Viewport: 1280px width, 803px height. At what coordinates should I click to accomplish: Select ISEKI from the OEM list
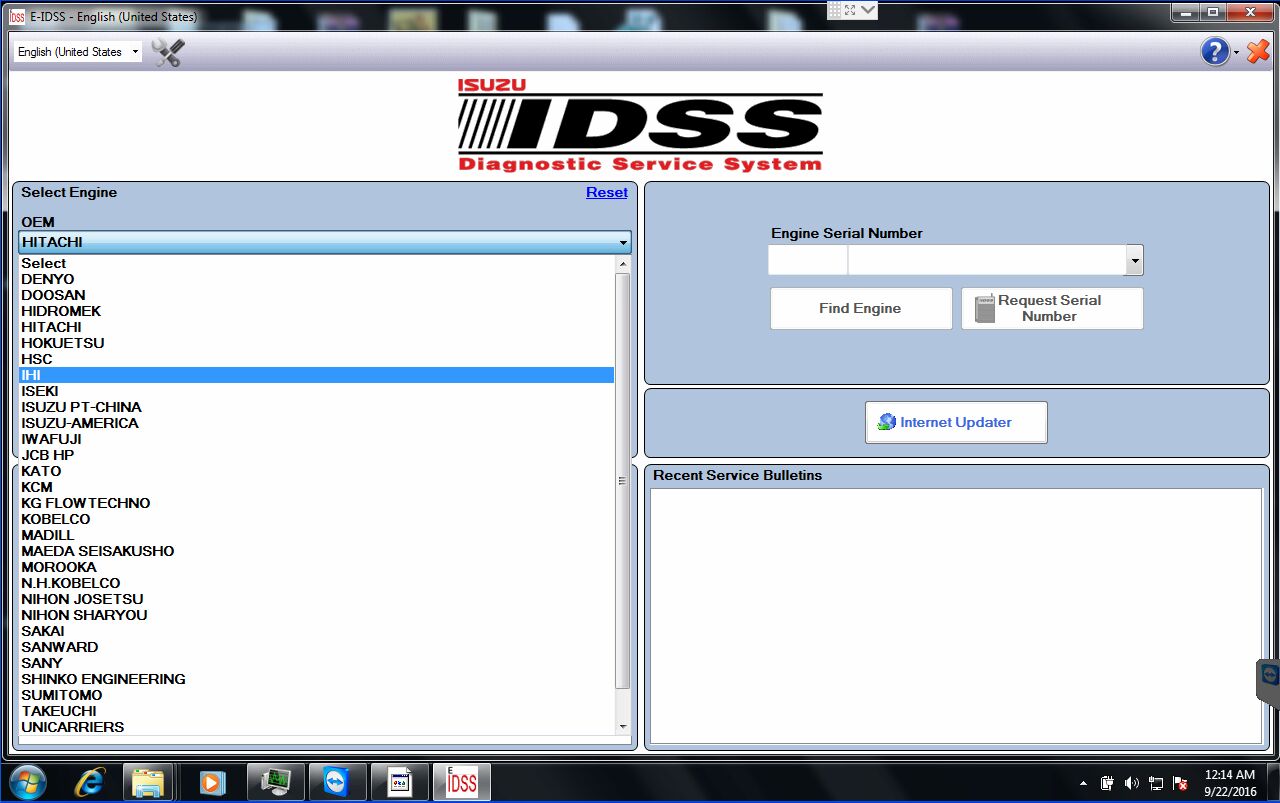(316, 391)
